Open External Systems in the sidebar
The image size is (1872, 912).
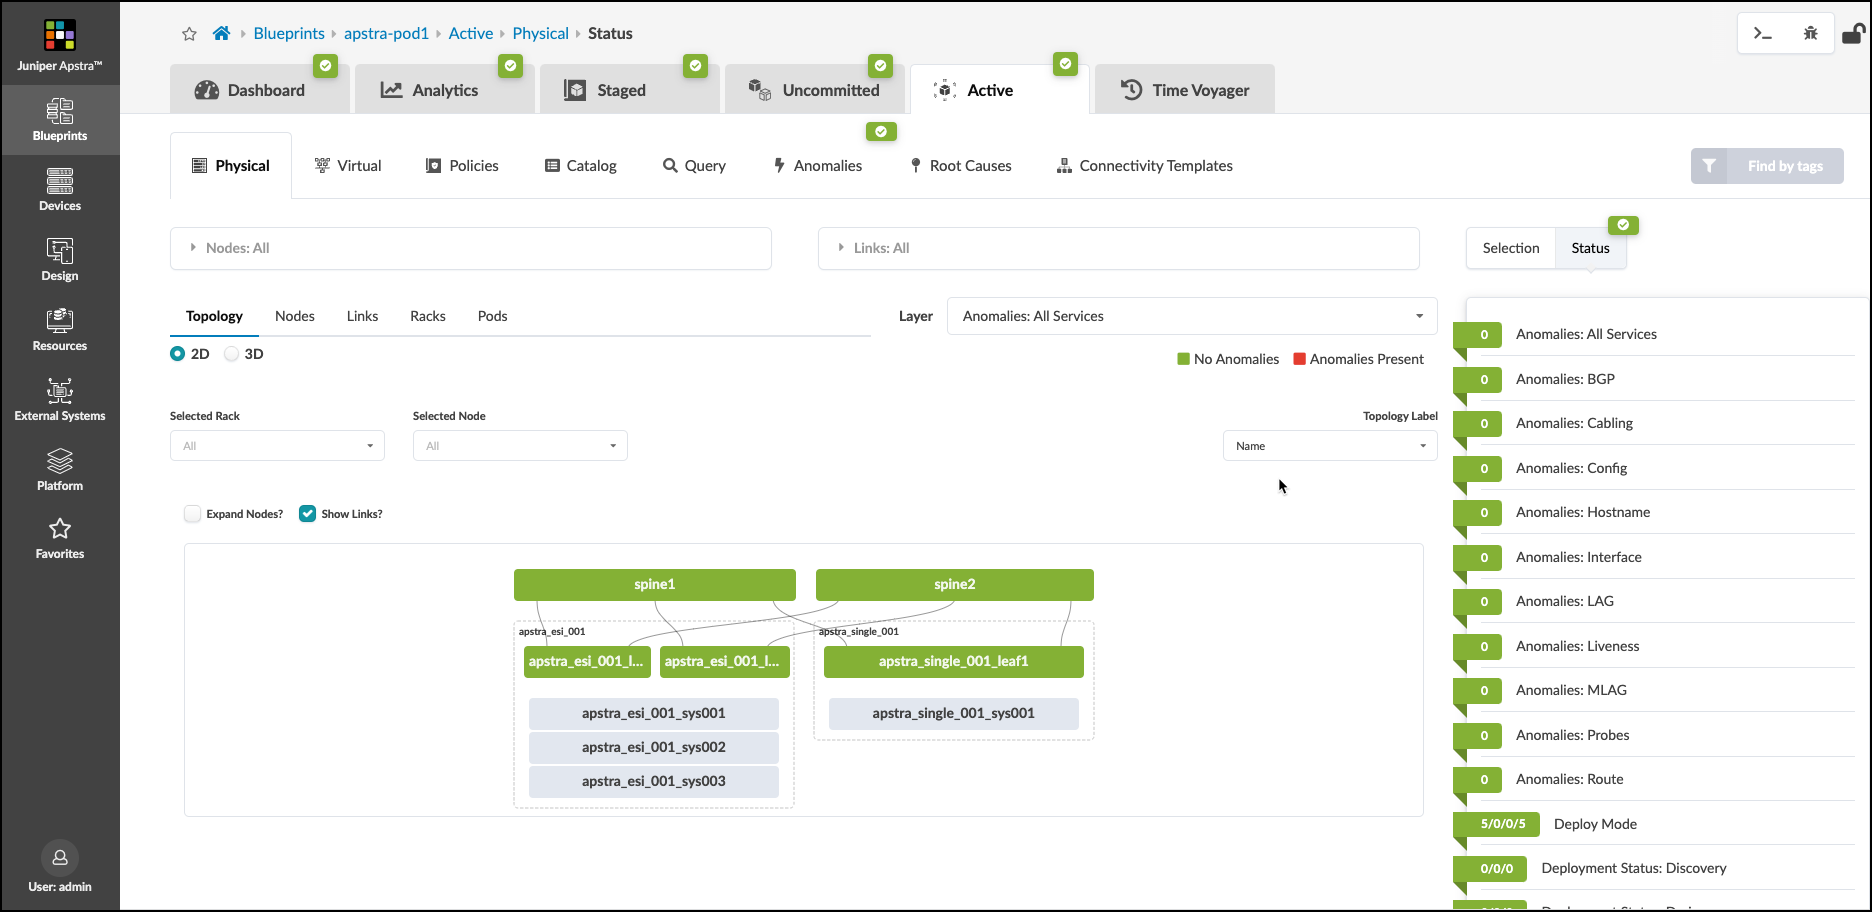pos(60,400)
